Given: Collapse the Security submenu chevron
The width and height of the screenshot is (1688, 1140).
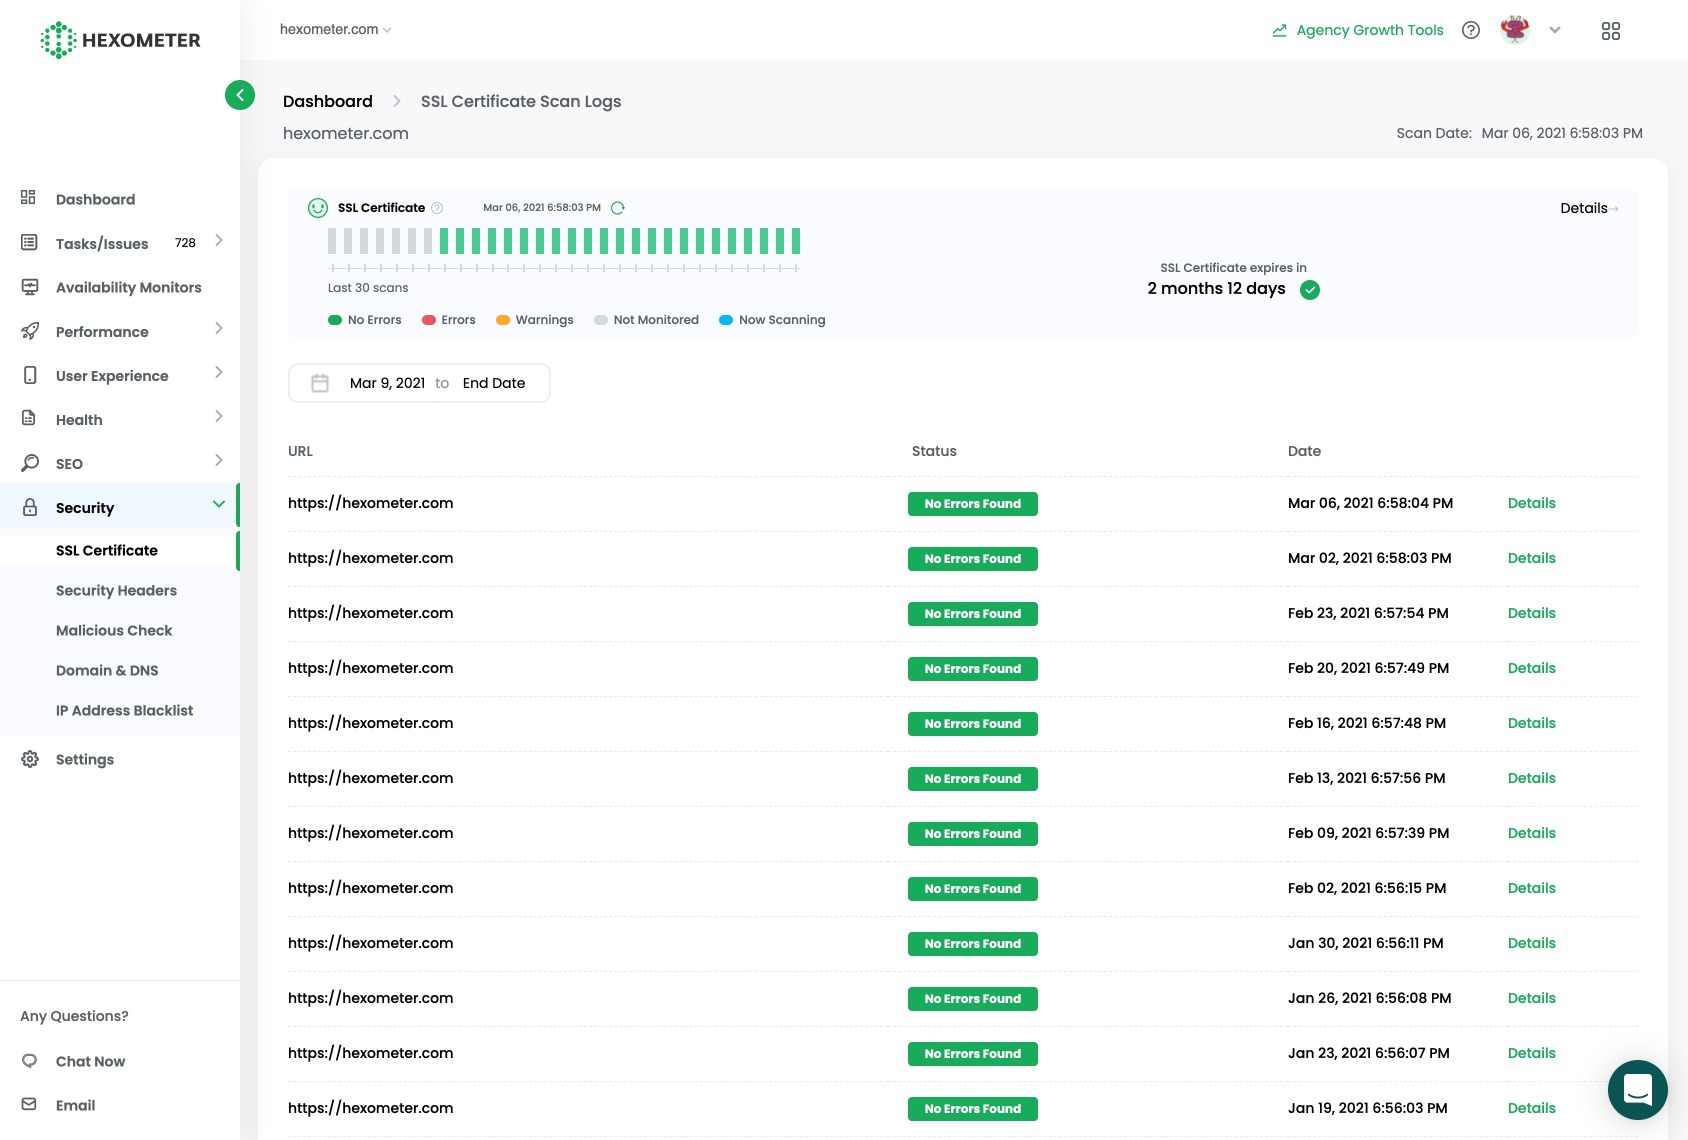Looking at the screenshot, I should coord(218,504).
